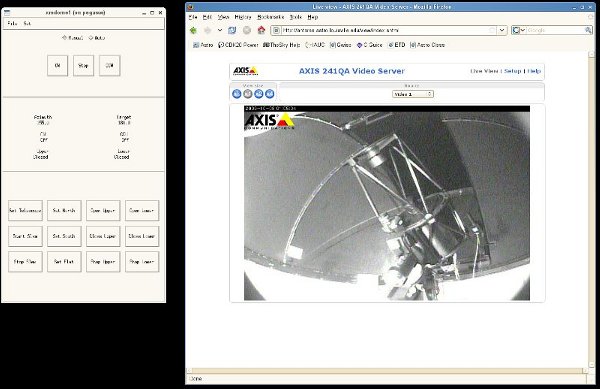This screenshot has width=600, height=389.
Task: Click the reload page icon
Action: [x=232, y=30]
